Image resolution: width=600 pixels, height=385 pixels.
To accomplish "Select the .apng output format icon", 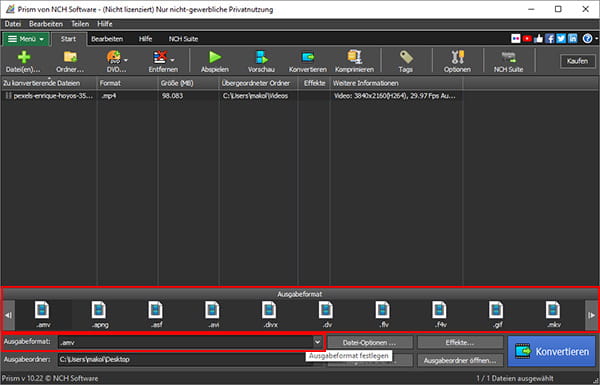I will coord(100,315).
